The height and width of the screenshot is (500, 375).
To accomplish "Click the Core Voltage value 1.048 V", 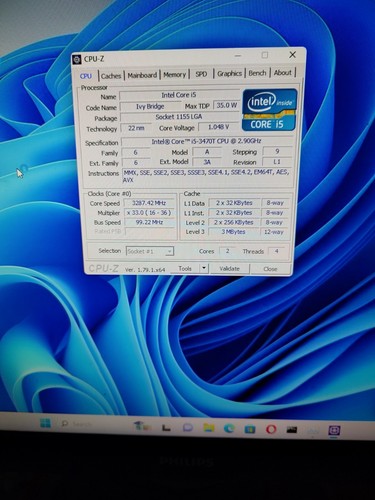I will point(218,127).
